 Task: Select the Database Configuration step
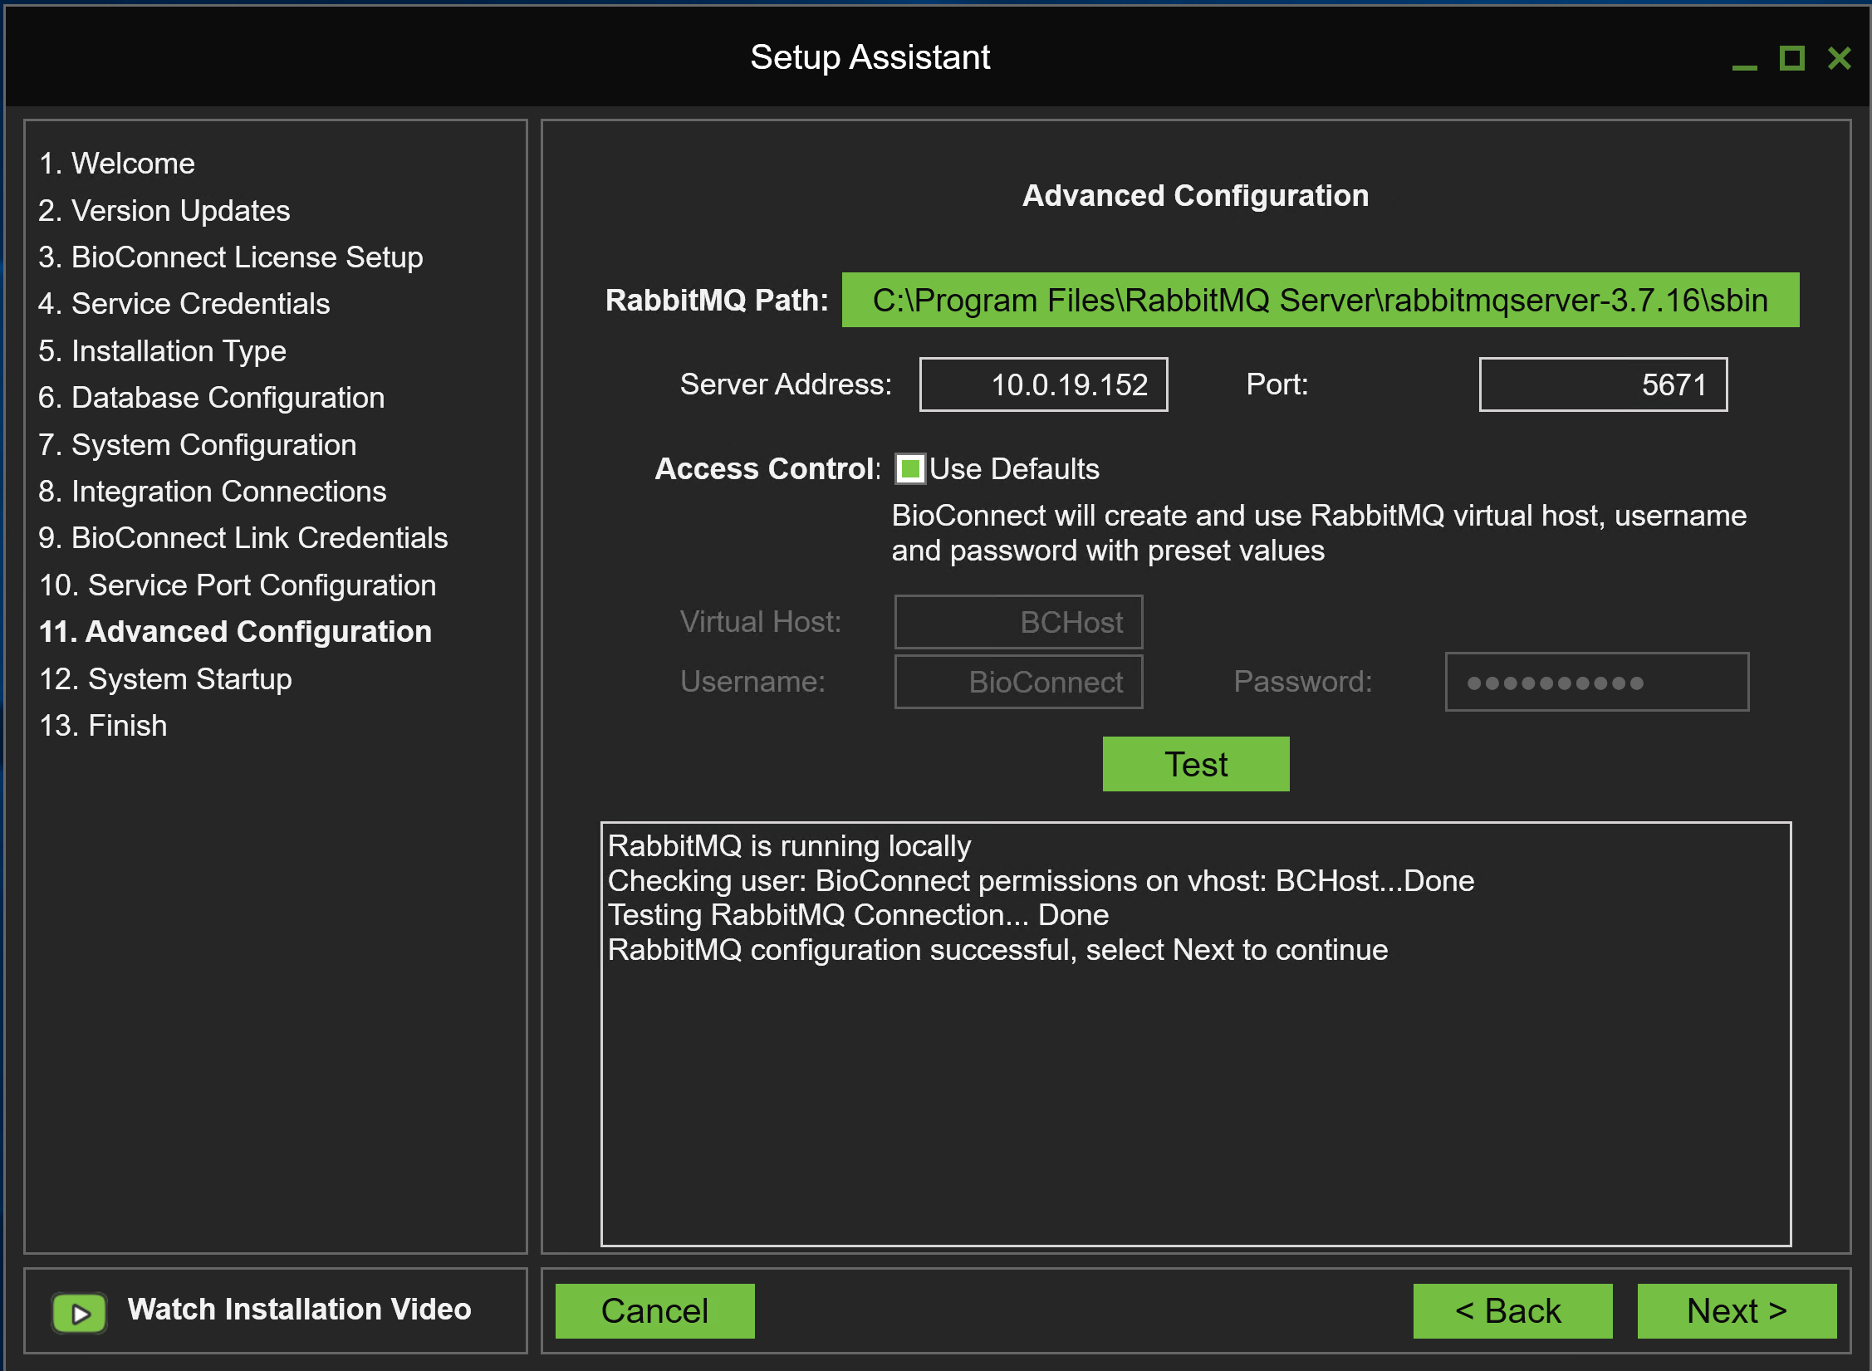tap(211, 397)
